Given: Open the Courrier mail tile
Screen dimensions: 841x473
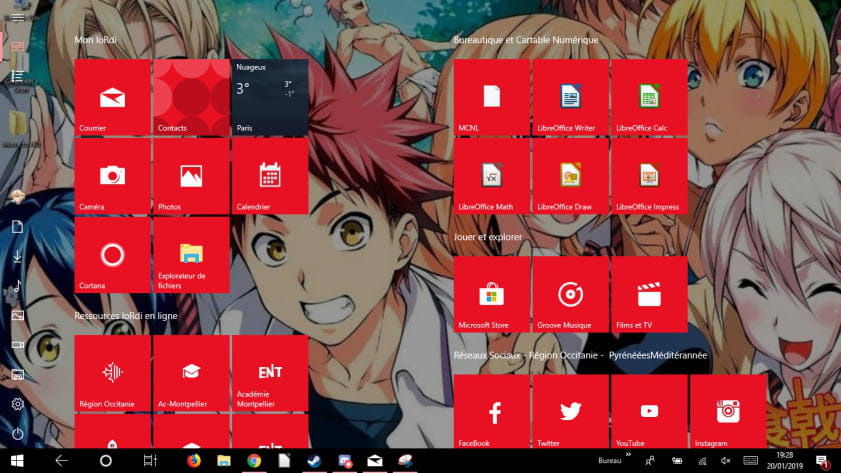Looking at the screenshot, I should click(x=112, y=97).
